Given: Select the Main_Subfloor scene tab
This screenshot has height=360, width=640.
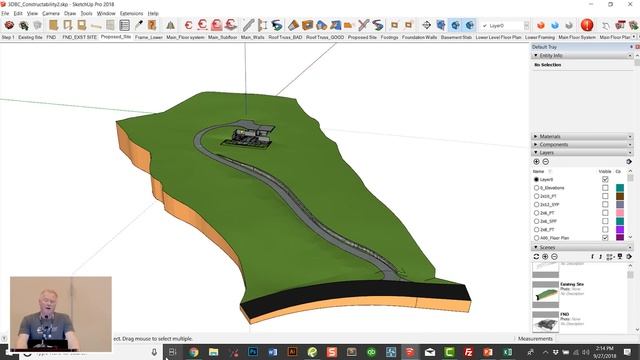Looking at the screenshot, I should [222, 37].
